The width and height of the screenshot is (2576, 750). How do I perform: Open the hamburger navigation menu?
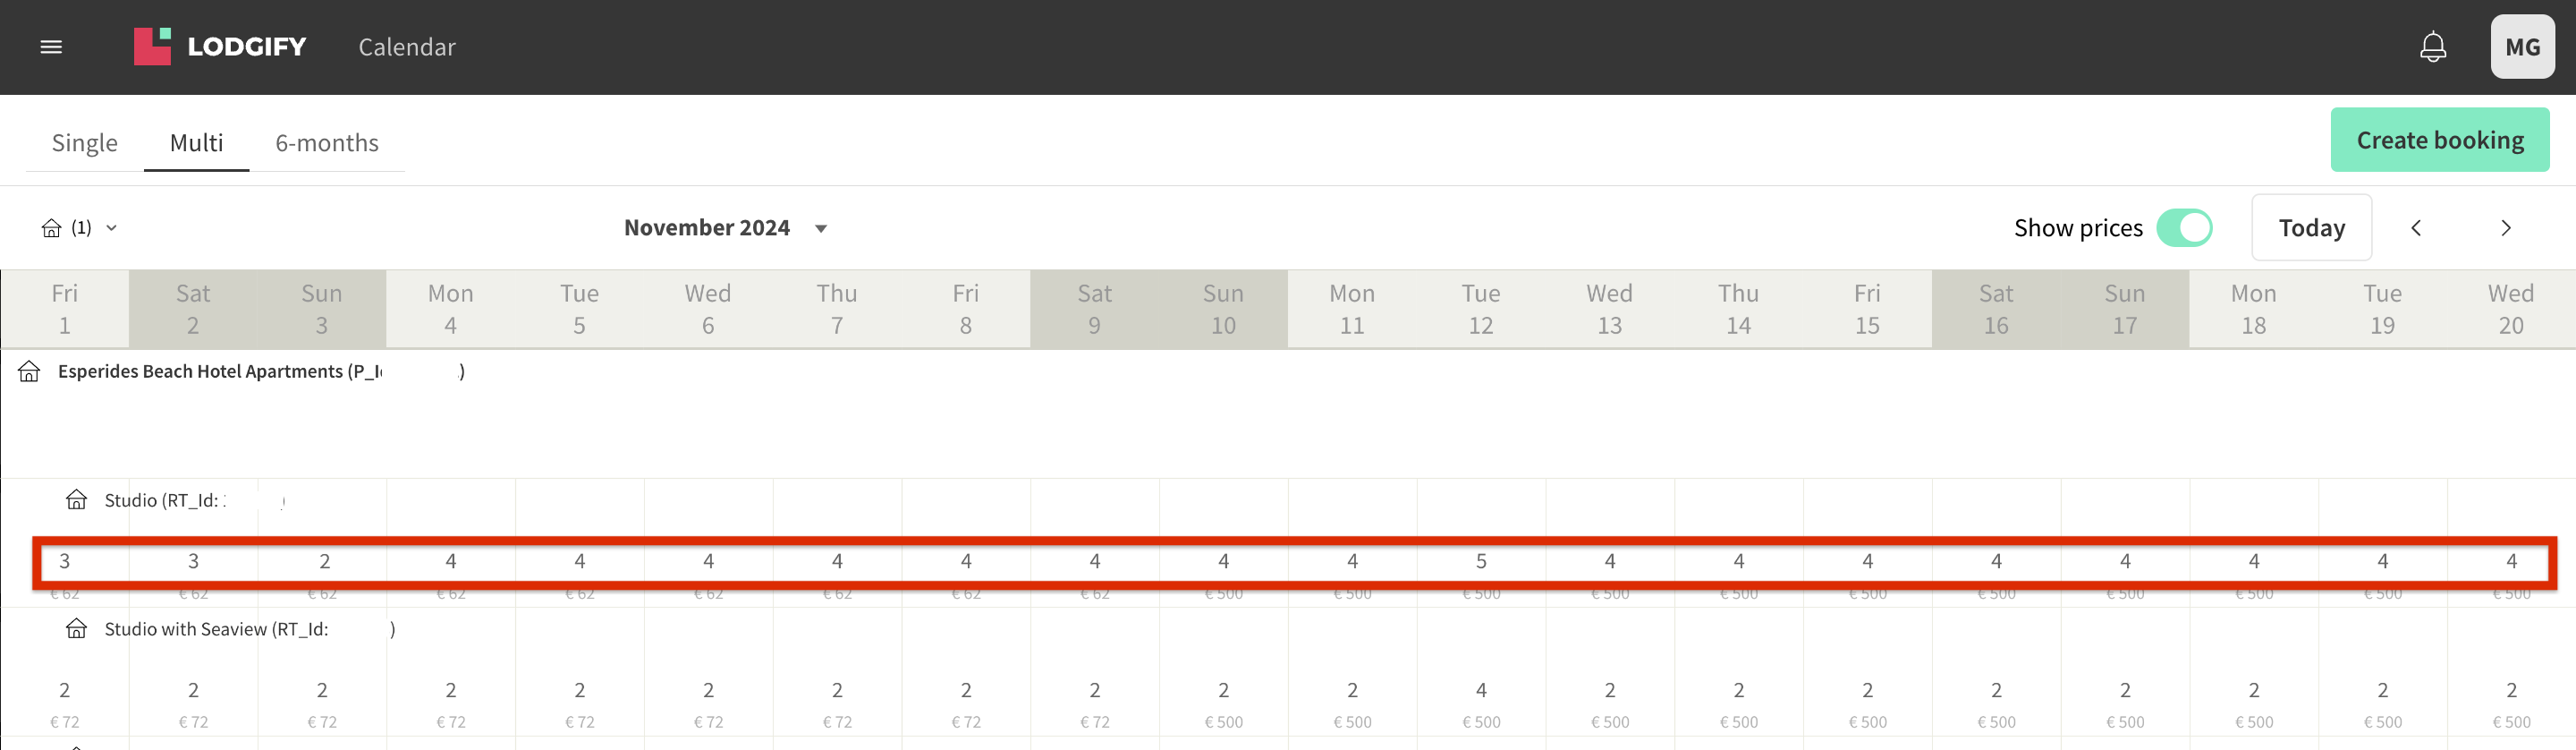(51, 47)
